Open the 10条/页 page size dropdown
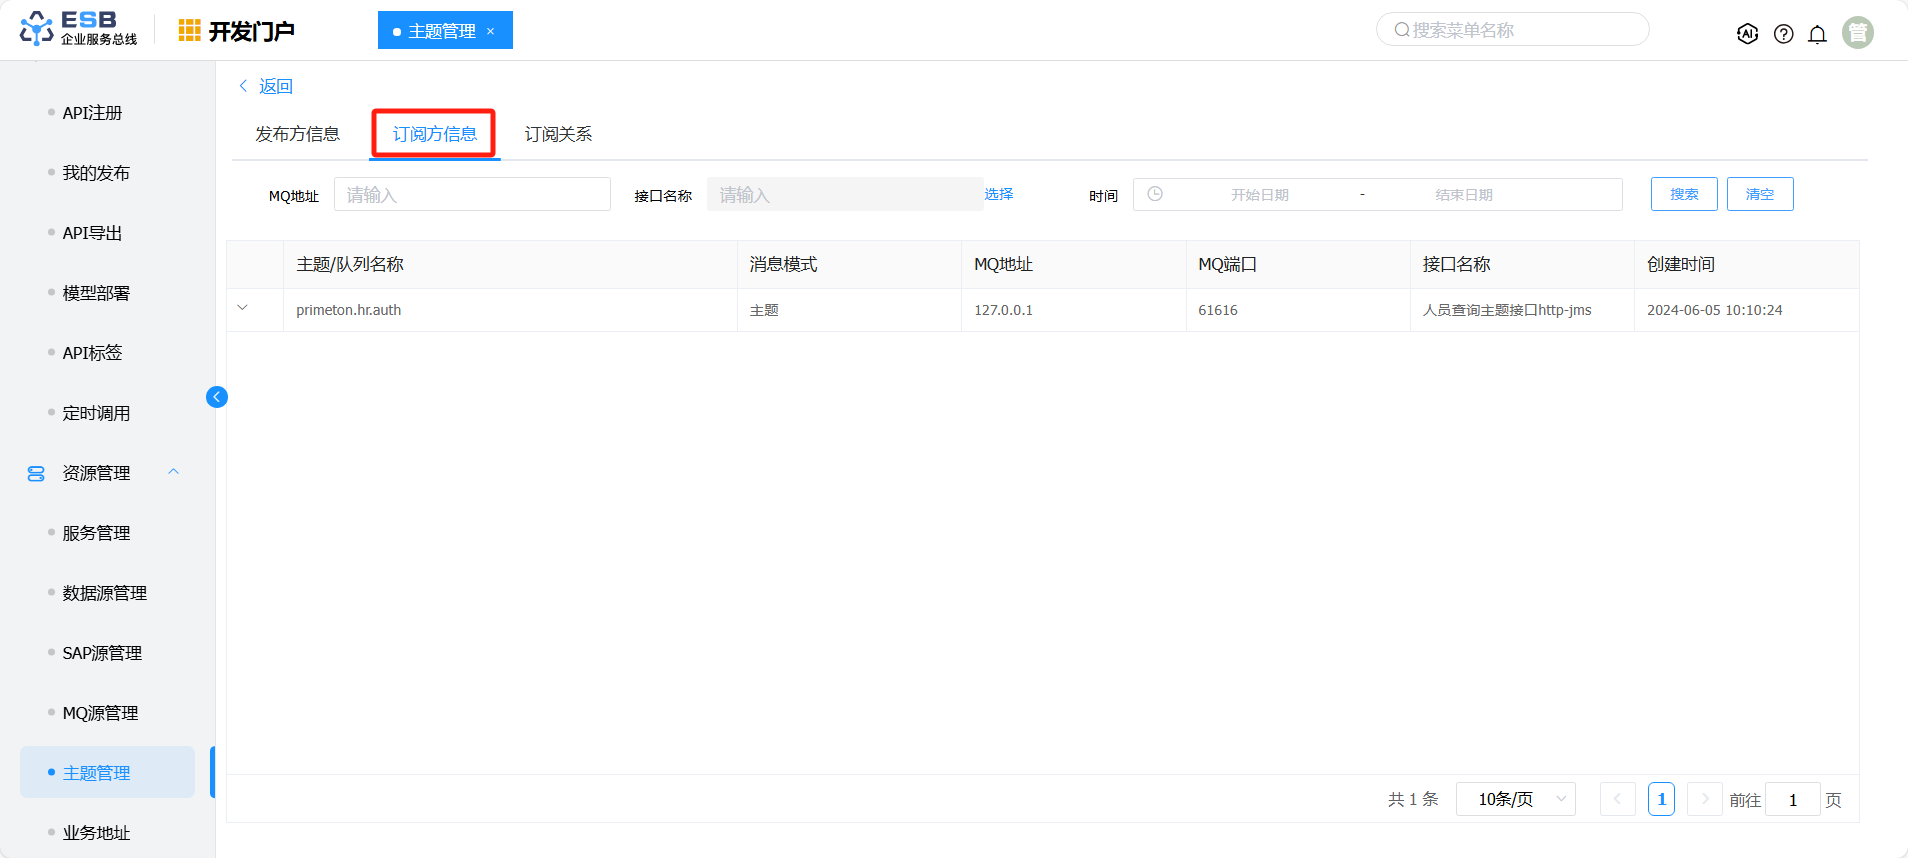 1515,799
